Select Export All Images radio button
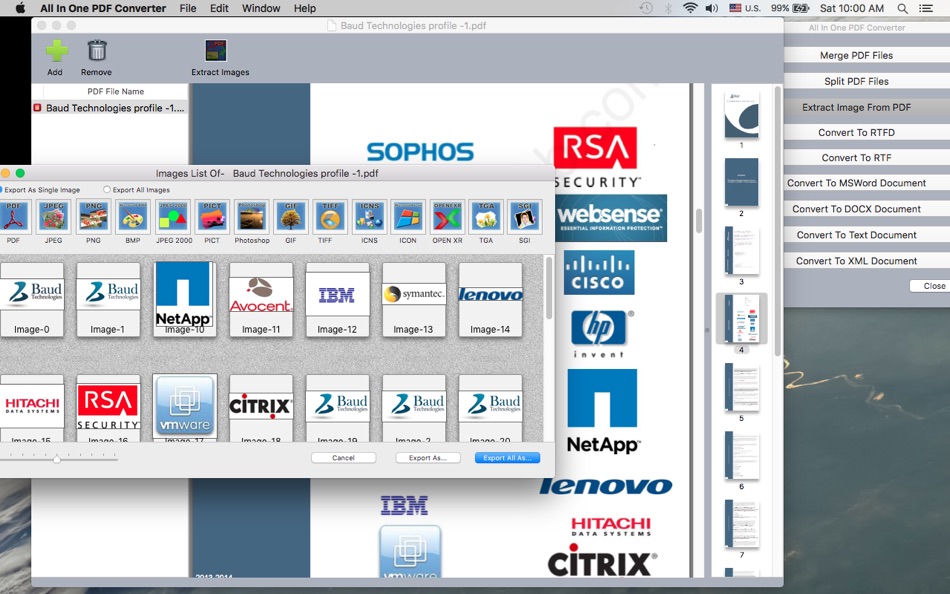The image size is (950, 594). [107, 190]
